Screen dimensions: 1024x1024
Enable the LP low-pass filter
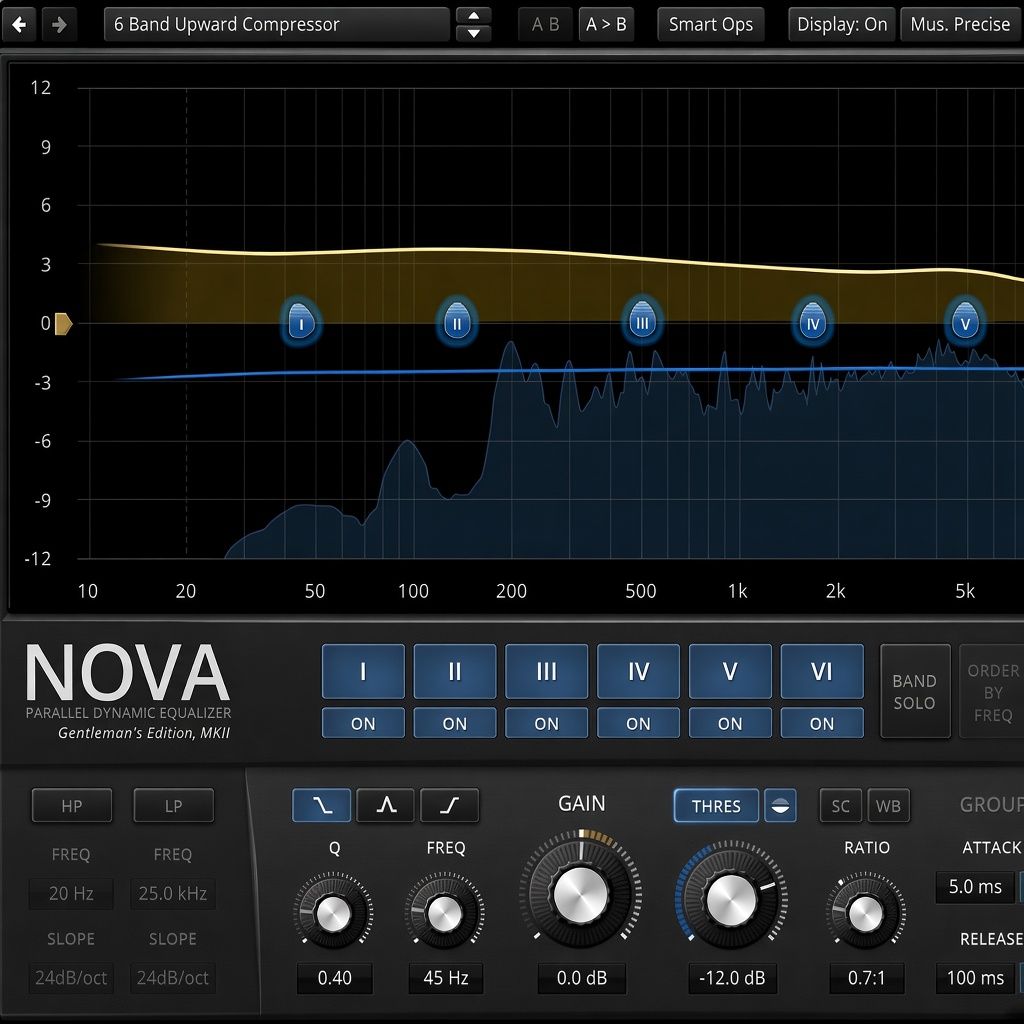tap(173, 805)
